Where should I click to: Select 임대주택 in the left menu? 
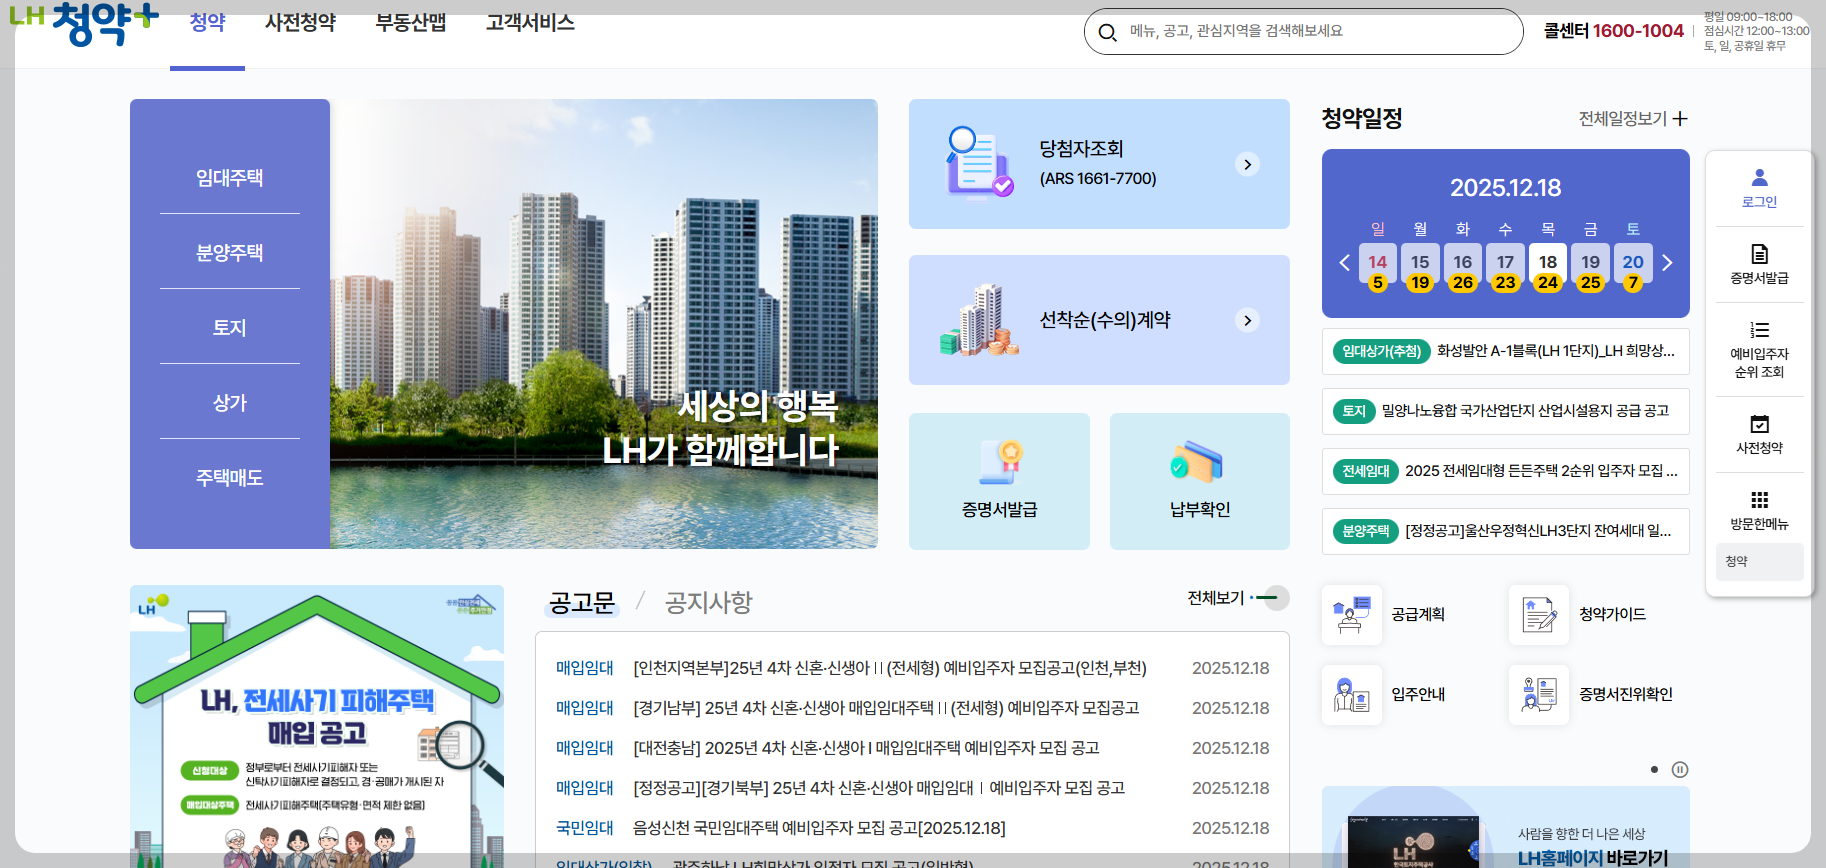click(230, 178)
